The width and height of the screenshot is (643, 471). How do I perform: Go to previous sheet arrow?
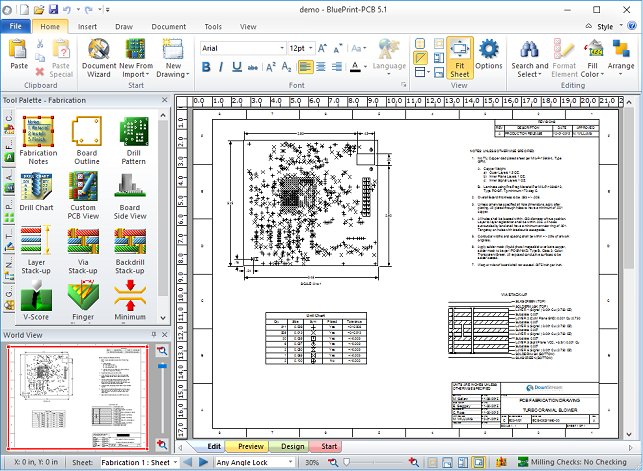(x=188, y=462)
